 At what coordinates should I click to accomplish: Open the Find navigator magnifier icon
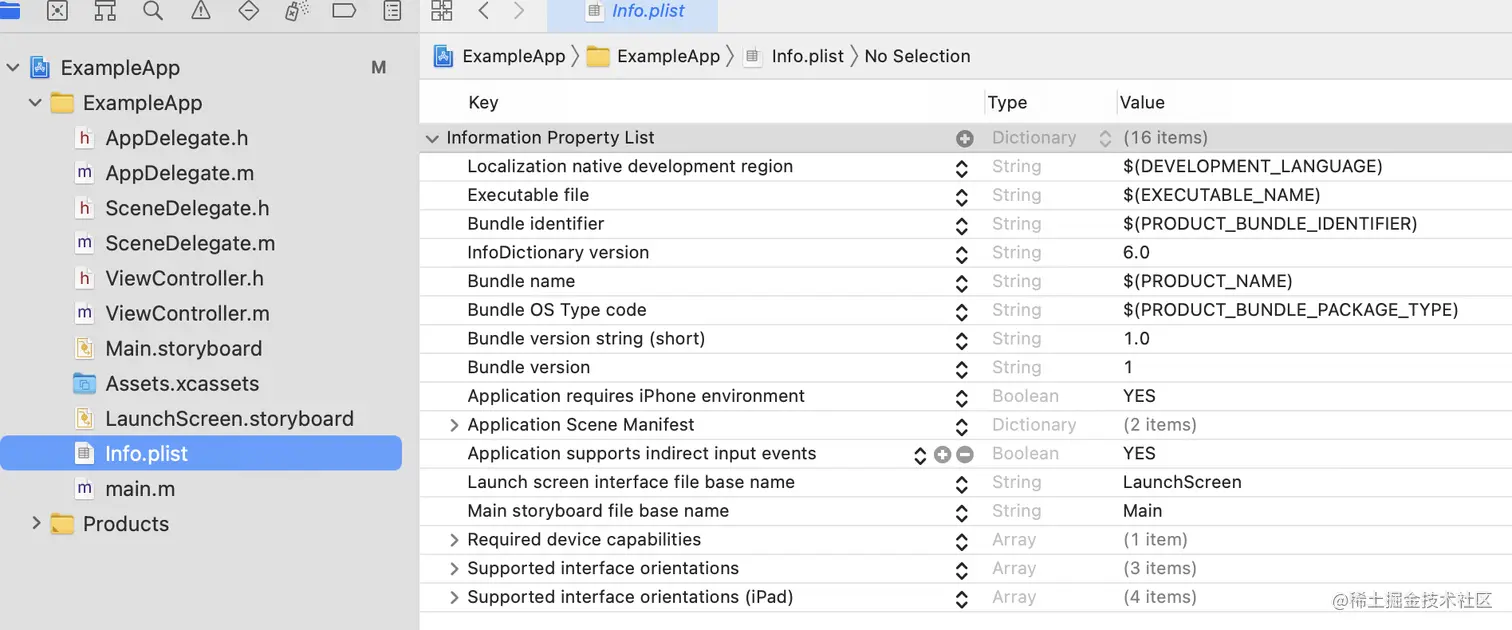[153, 10]
